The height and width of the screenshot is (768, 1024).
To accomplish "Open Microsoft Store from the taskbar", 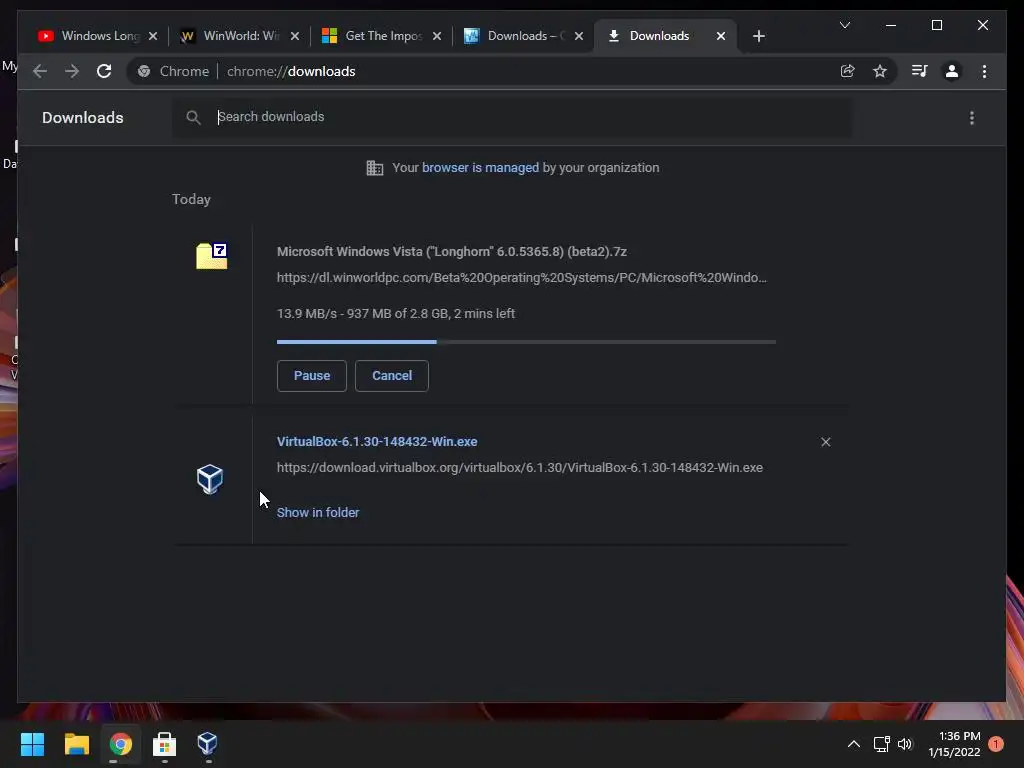I will tap(164, 744).
